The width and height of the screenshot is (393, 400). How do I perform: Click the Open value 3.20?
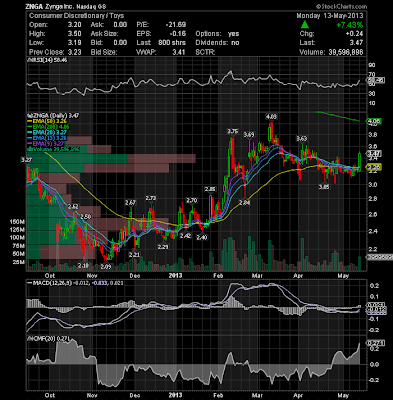[x=75, y=25]
